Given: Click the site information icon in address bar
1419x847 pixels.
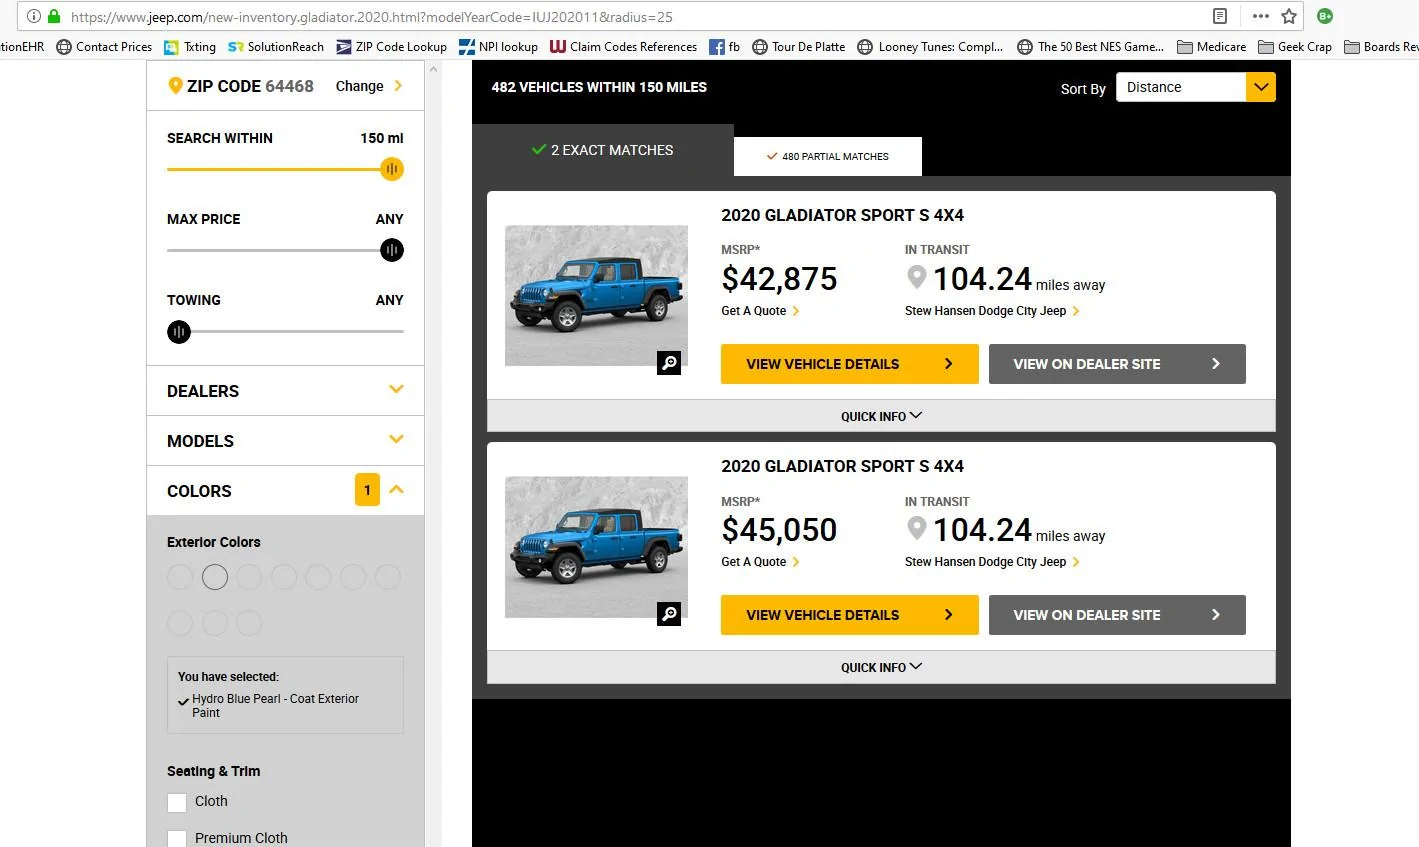Looking at the screenshot, I should coord(33,16).
